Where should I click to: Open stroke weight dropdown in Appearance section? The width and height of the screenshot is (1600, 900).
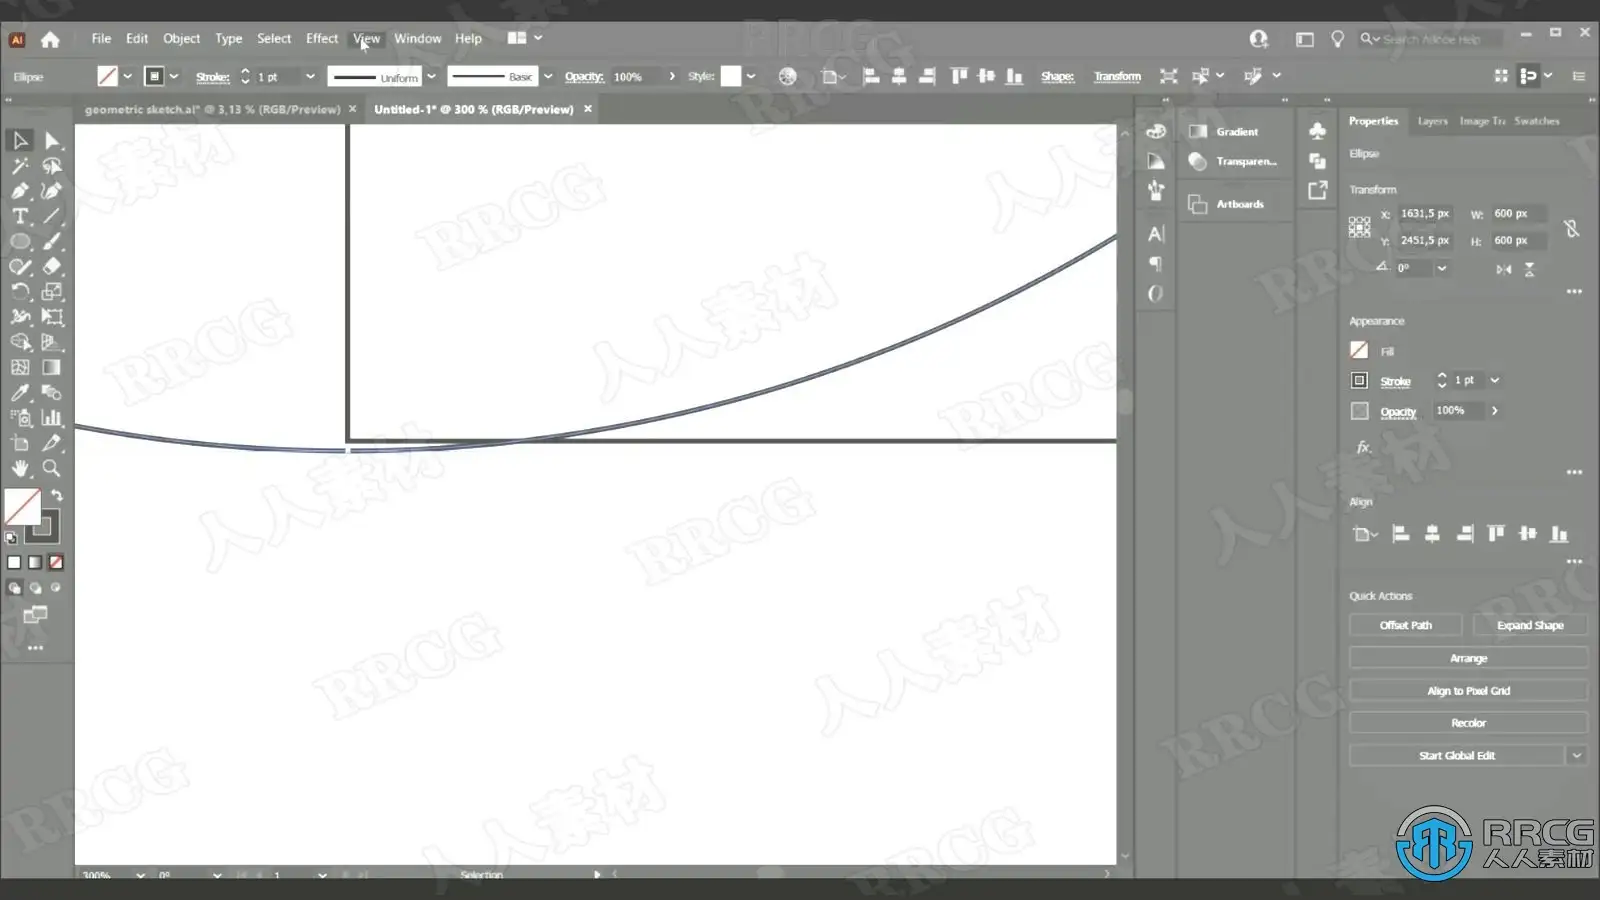point(1495,380)
